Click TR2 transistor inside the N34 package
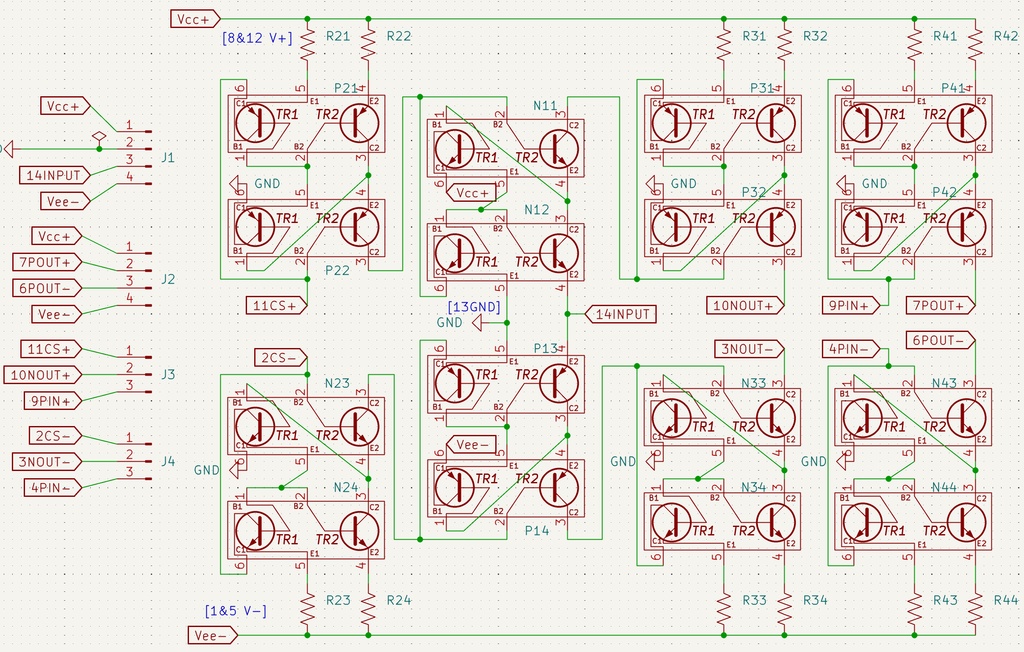 pos(775,522)
